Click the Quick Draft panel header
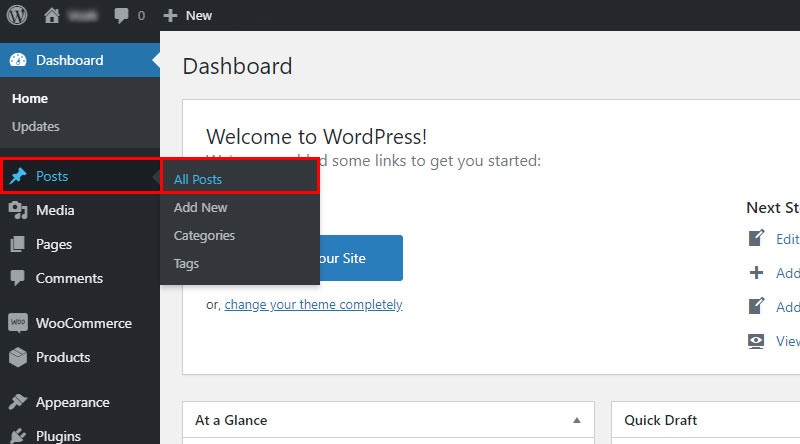Screen dimensions: 800x444 (706, 420)
